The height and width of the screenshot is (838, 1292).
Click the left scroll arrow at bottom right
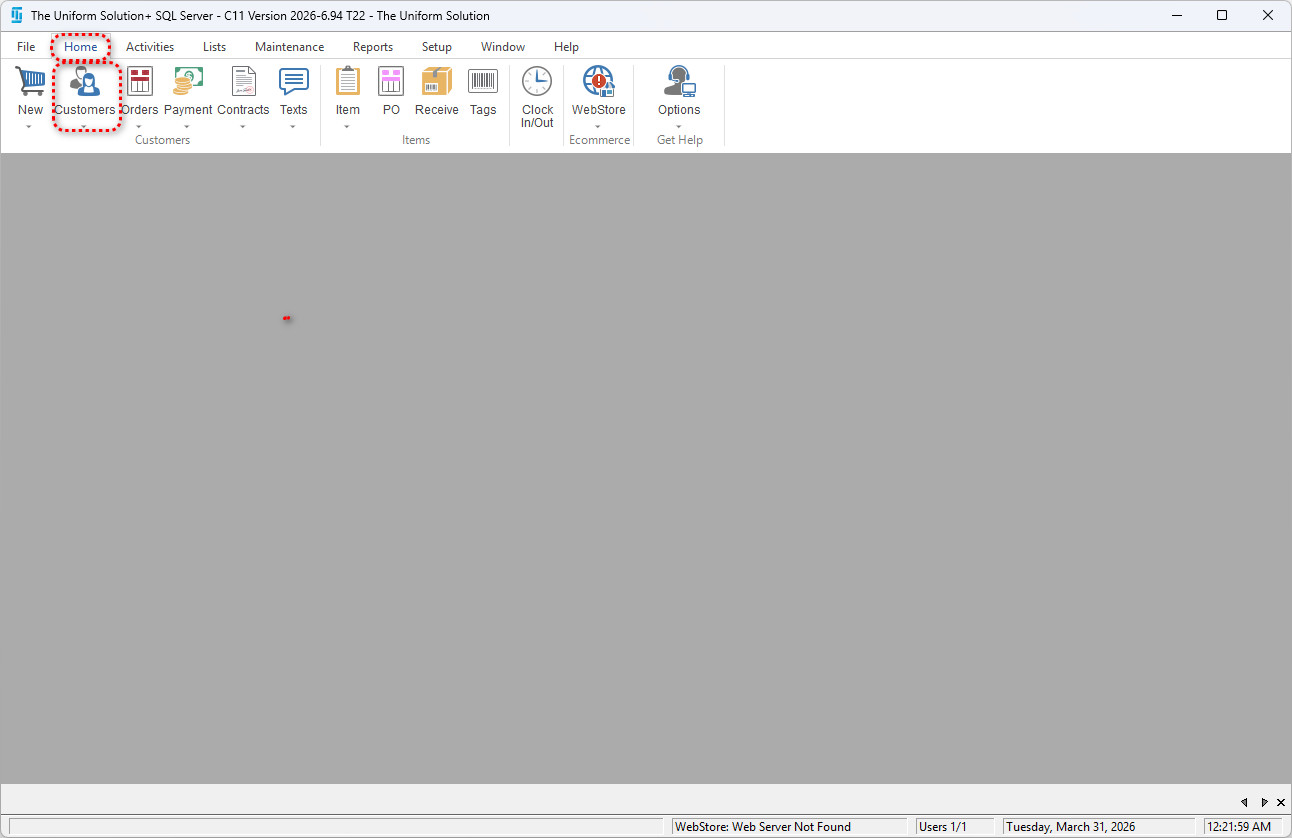(x=1244, y=802)
